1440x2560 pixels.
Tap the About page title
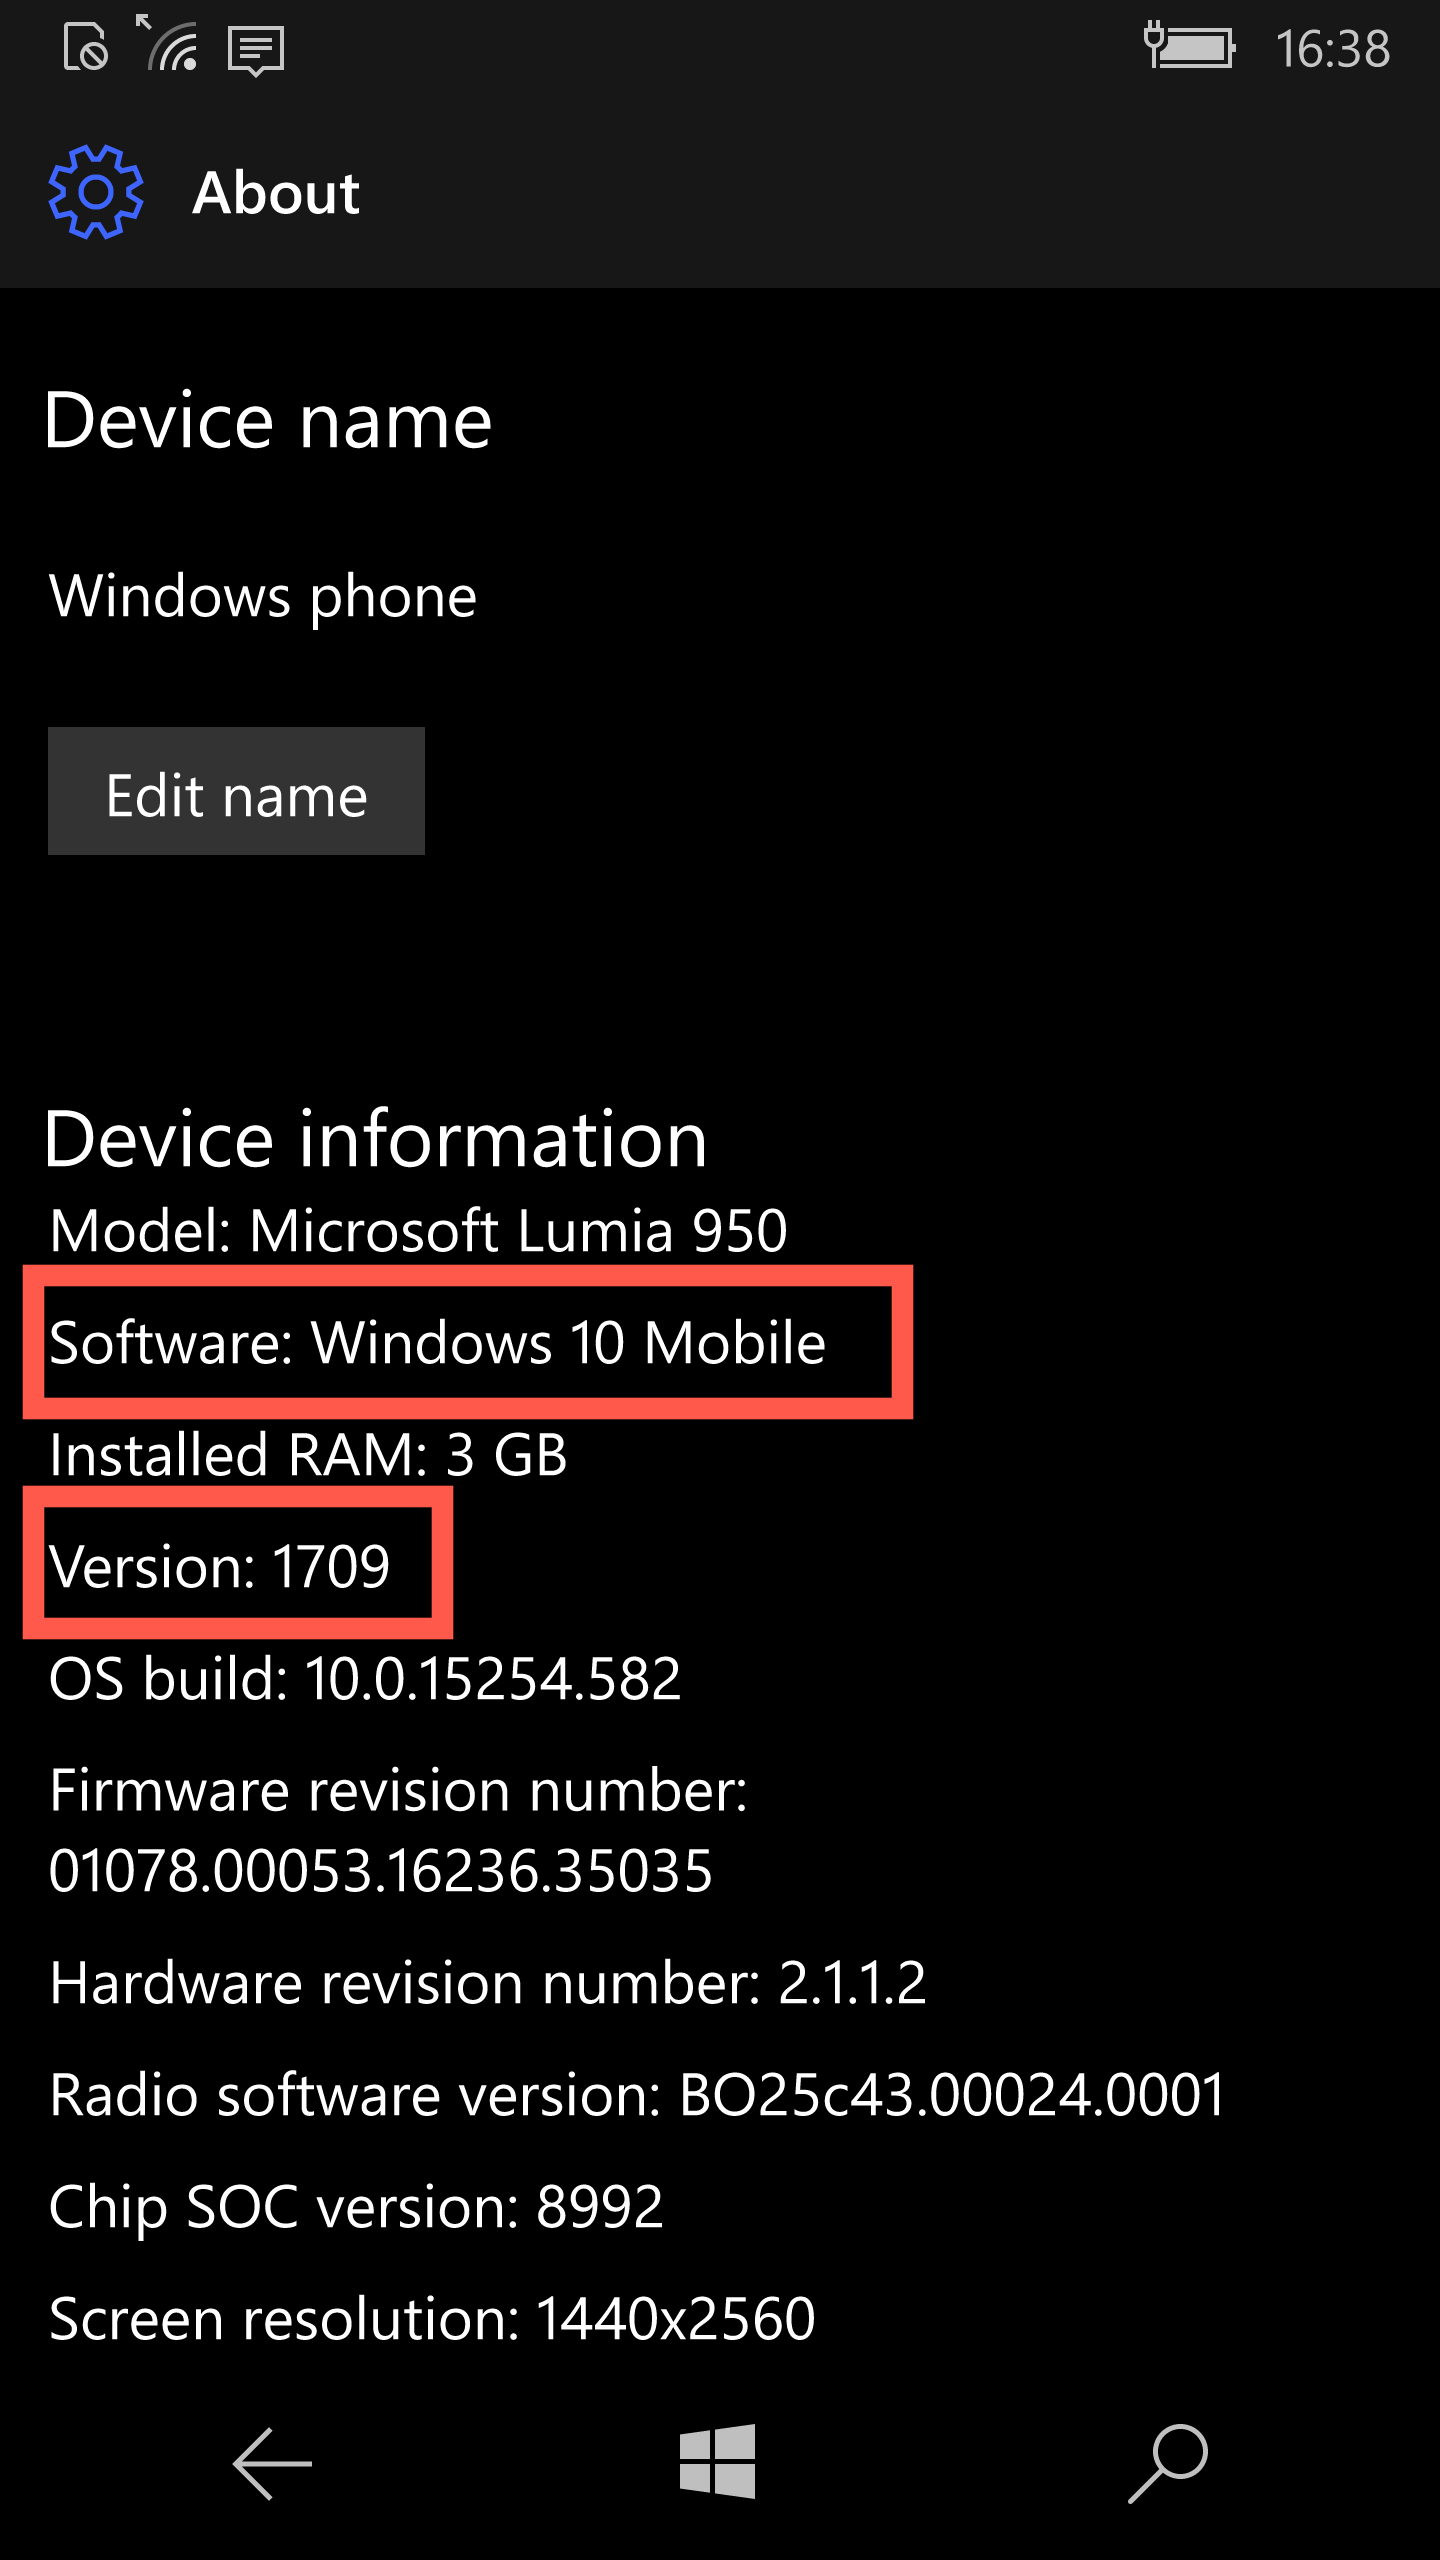point(276,193)
